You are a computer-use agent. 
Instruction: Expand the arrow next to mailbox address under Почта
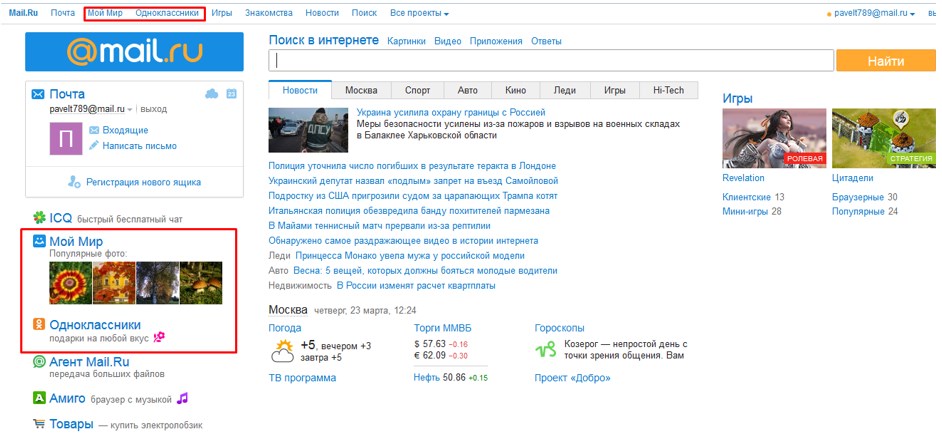pos(129,110)
